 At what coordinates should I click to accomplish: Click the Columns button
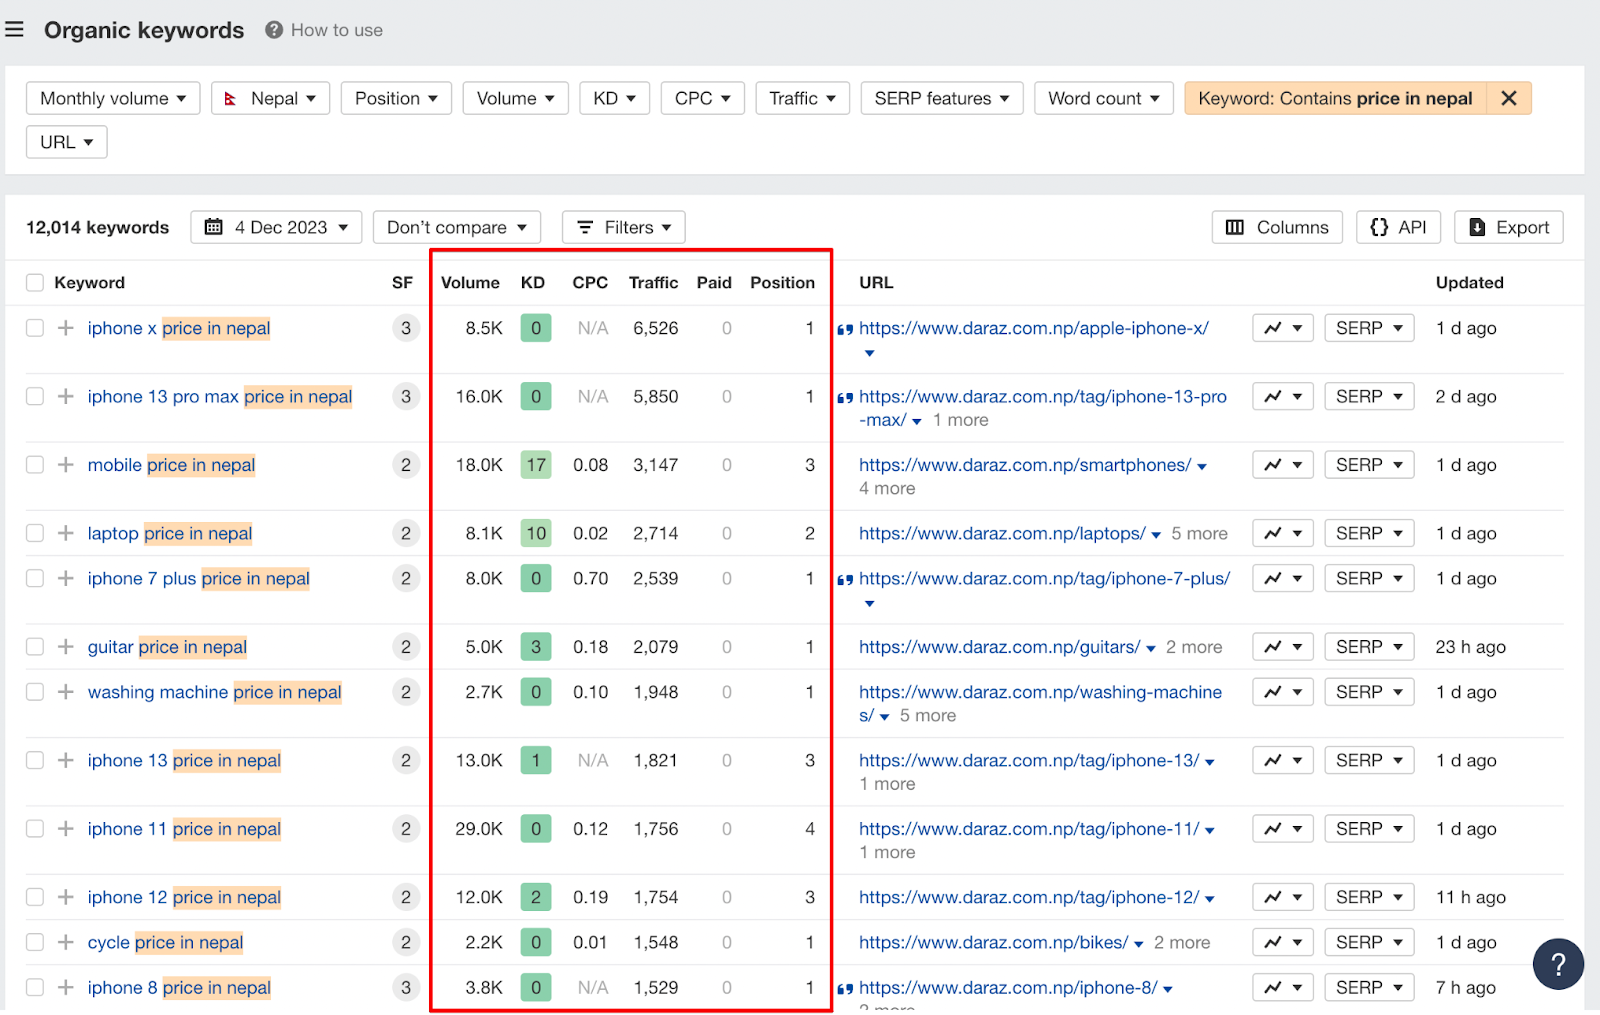pyautogui.click(x=1277, y=227)
